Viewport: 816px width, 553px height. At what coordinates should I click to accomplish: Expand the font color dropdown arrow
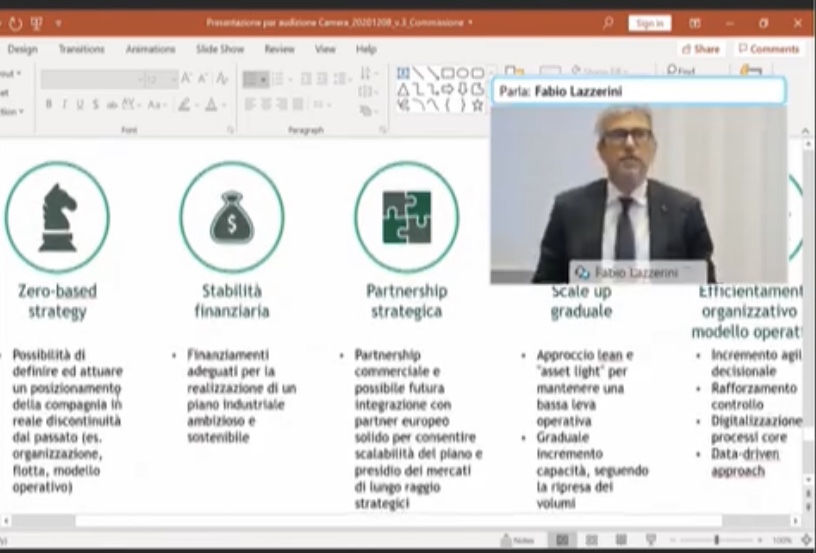(x=225, y=105)
